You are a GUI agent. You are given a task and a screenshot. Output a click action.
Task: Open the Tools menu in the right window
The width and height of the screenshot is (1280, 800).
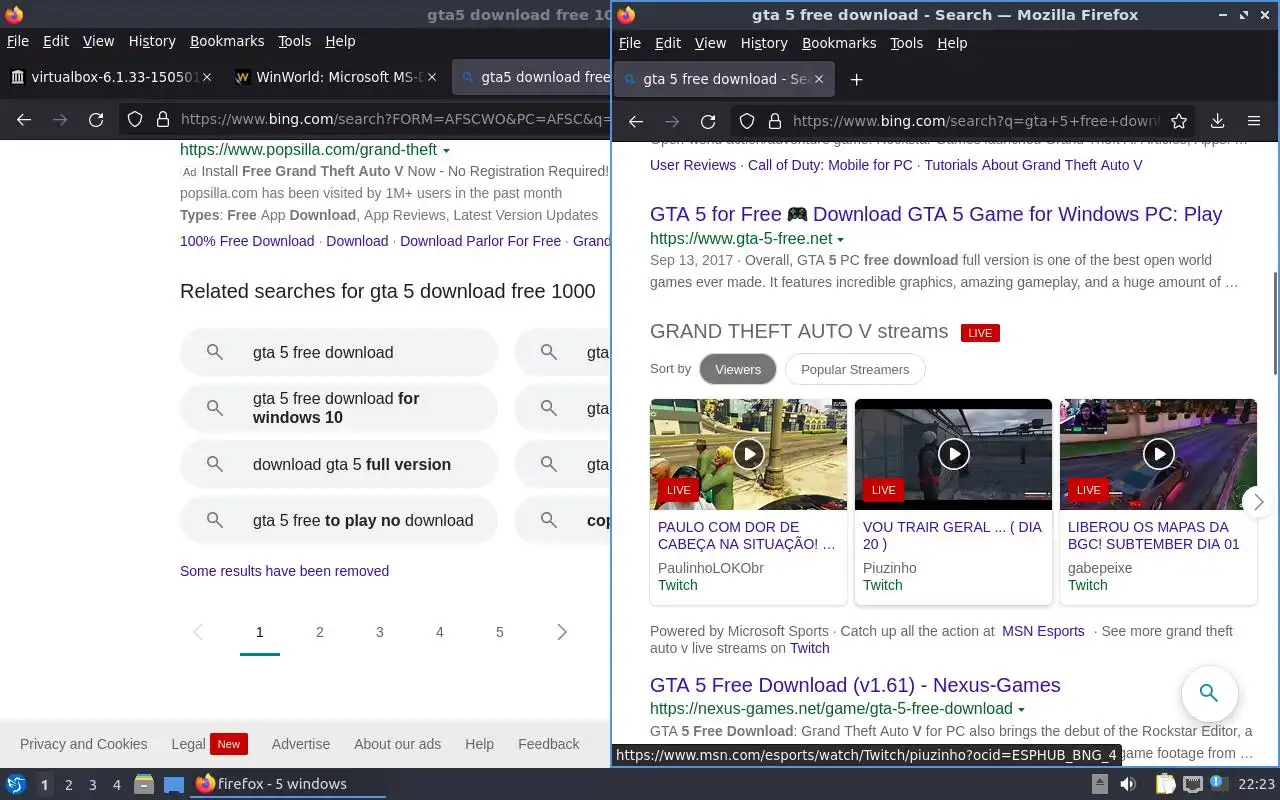[907, 43]
